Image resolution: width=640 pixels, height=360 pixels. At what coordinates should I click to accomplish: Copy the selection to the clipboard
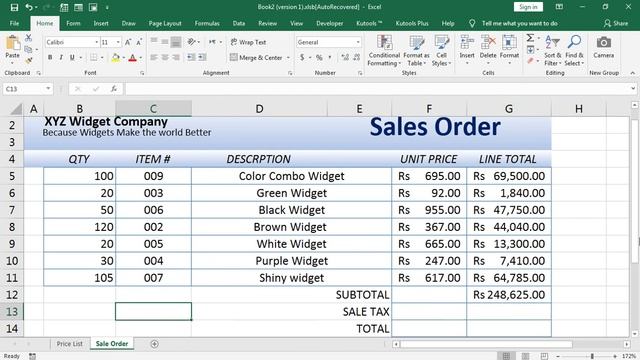[x=28, y=49]
